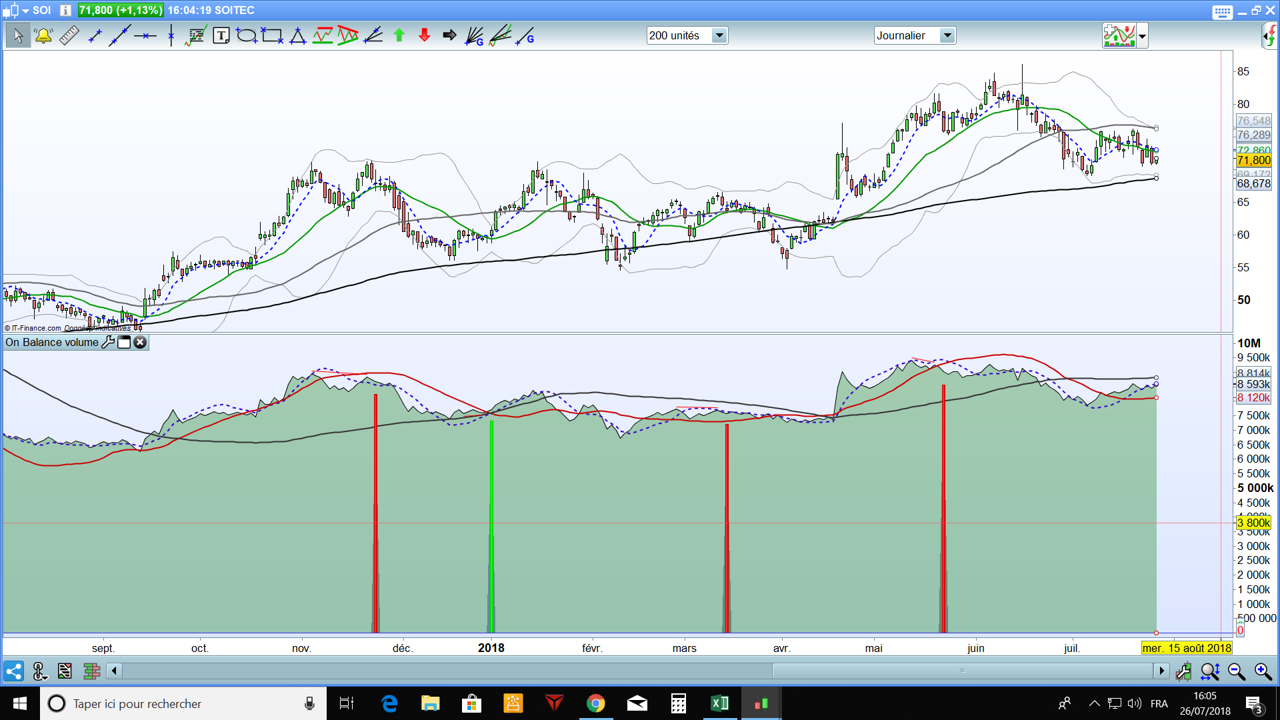The height and width of the screenshot is (720, 1280).
Task: Click the On Balance volume label
Action: 52,342
